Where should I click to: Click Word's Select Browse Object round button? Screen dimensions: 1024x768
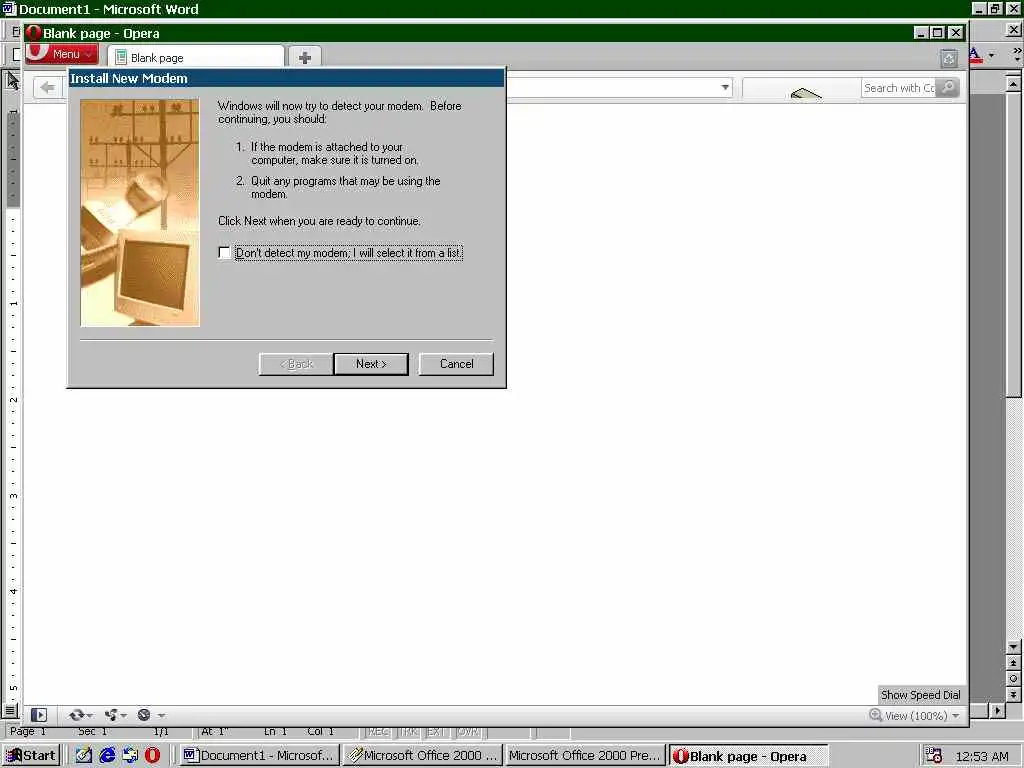click(1014, 679)
